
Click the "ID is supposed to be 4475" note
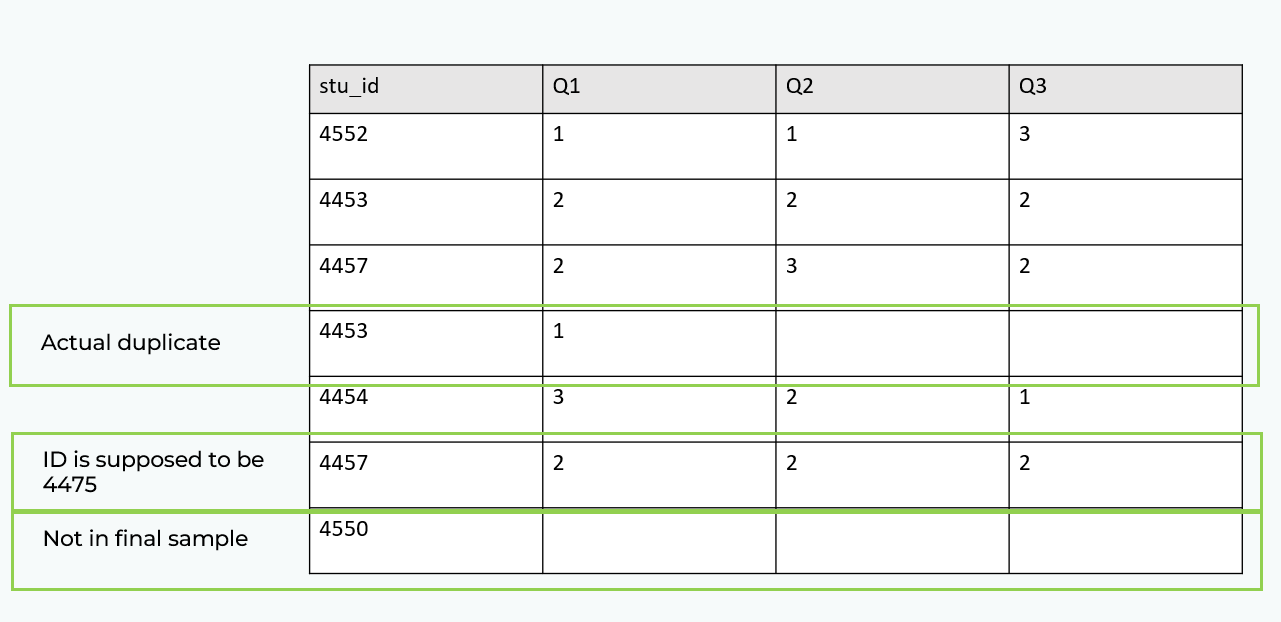pyautogui.click(x=153, y=471)
